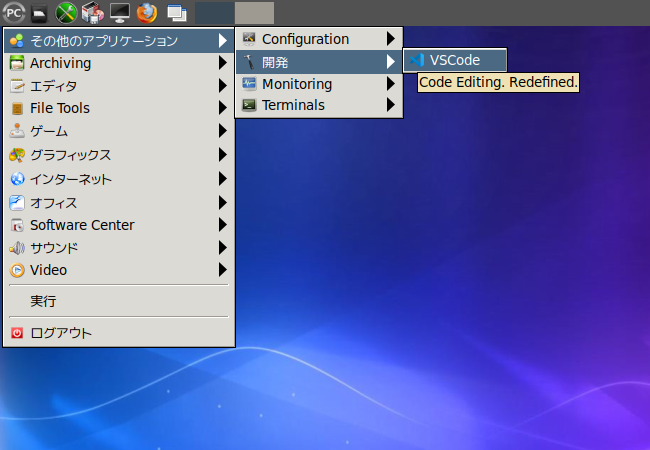Open the Software Center submenu
650x450 pixels.
(x=119, y=225)
